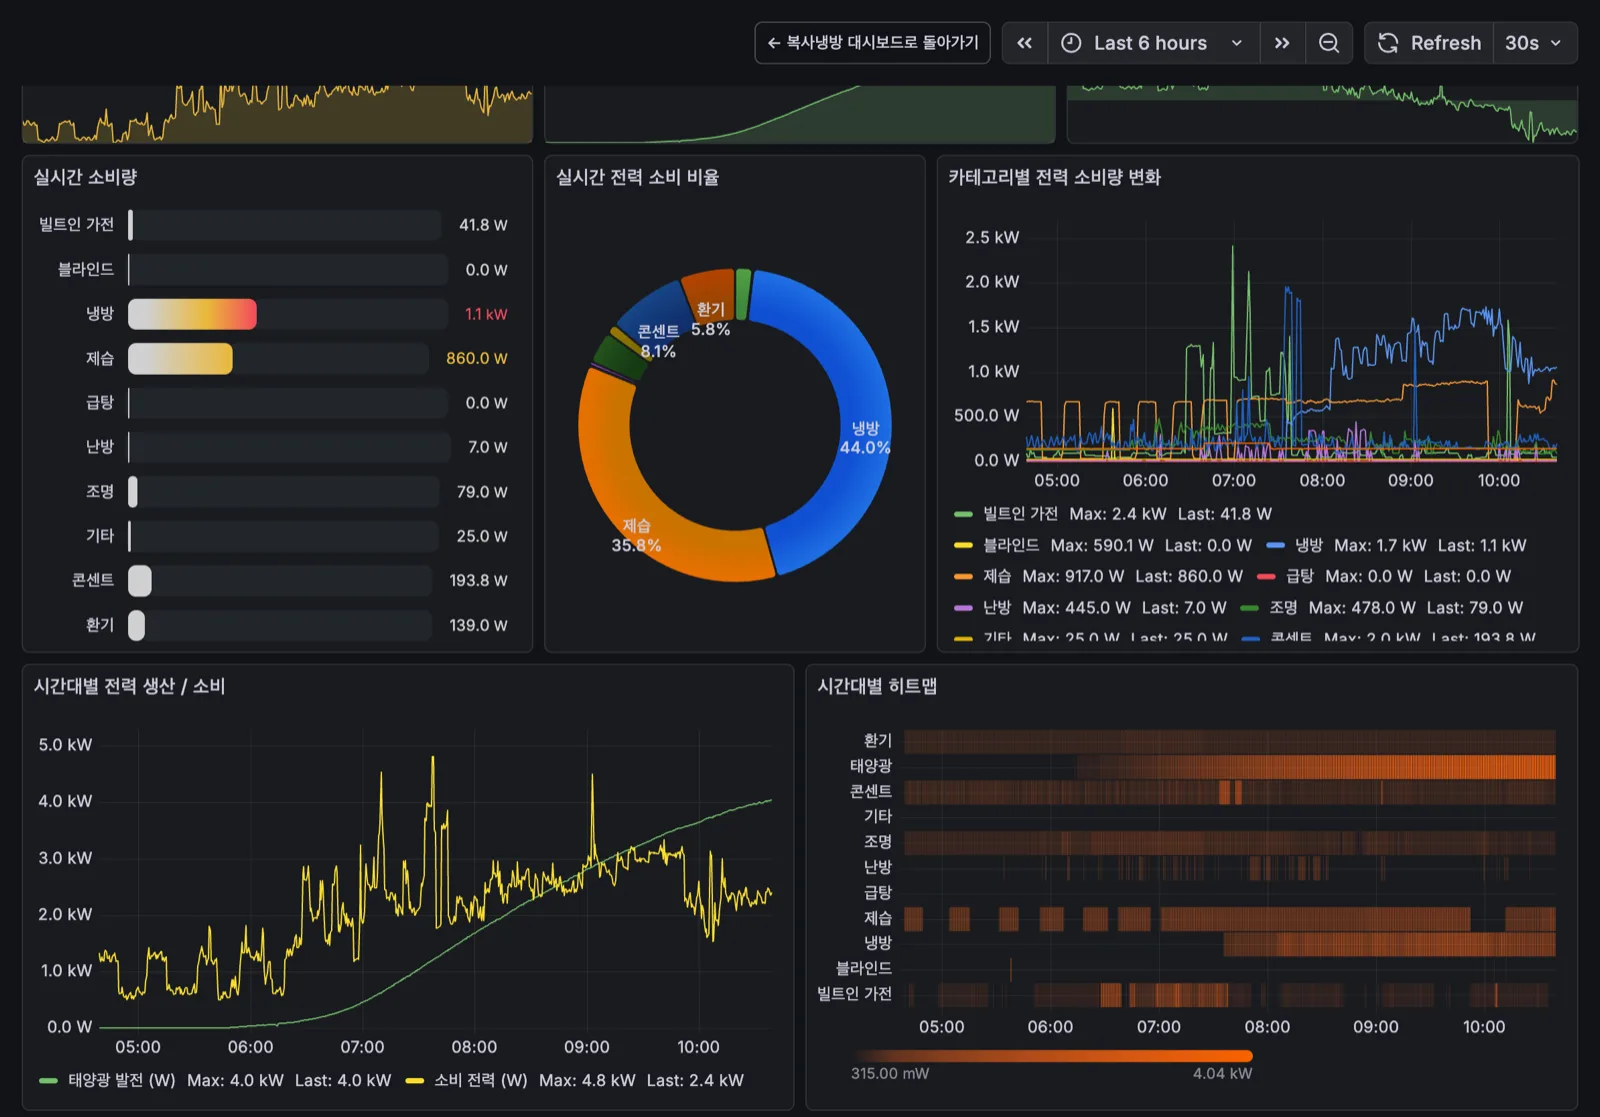
Task: Toggle the 급탕 series in the legend
Action: point(1299,576)
